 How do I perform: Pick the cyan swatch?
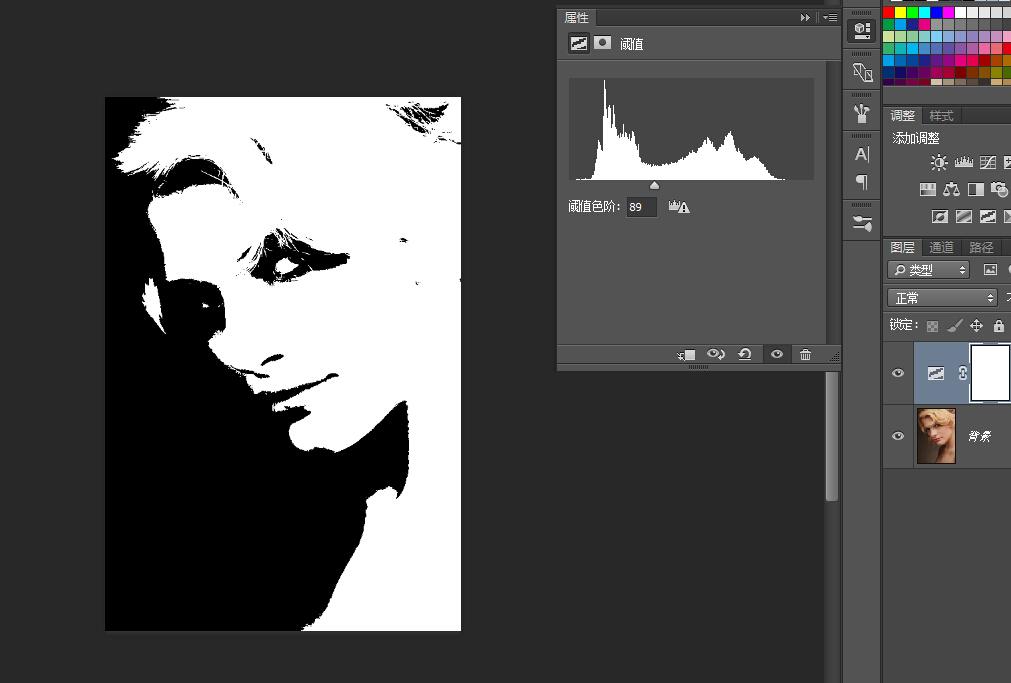[x=925, y=13]
